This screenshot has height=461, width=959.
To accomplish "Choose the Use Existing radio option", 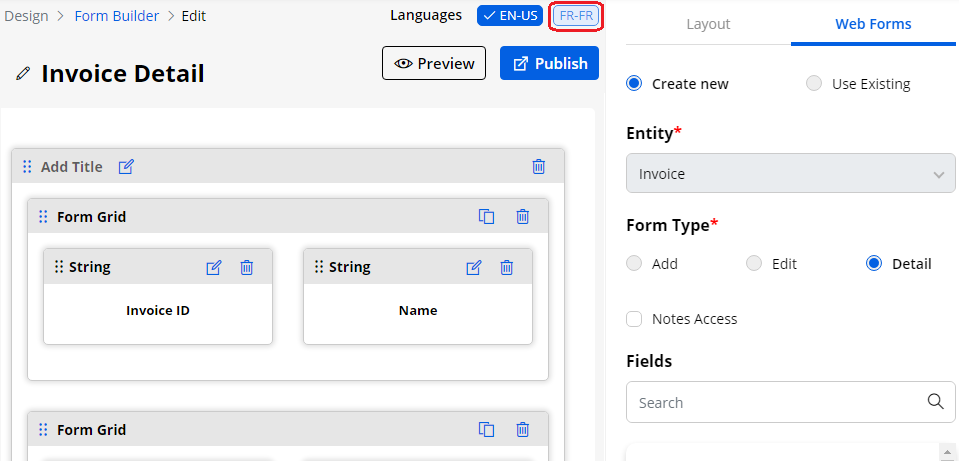I will tap(814, 84).
